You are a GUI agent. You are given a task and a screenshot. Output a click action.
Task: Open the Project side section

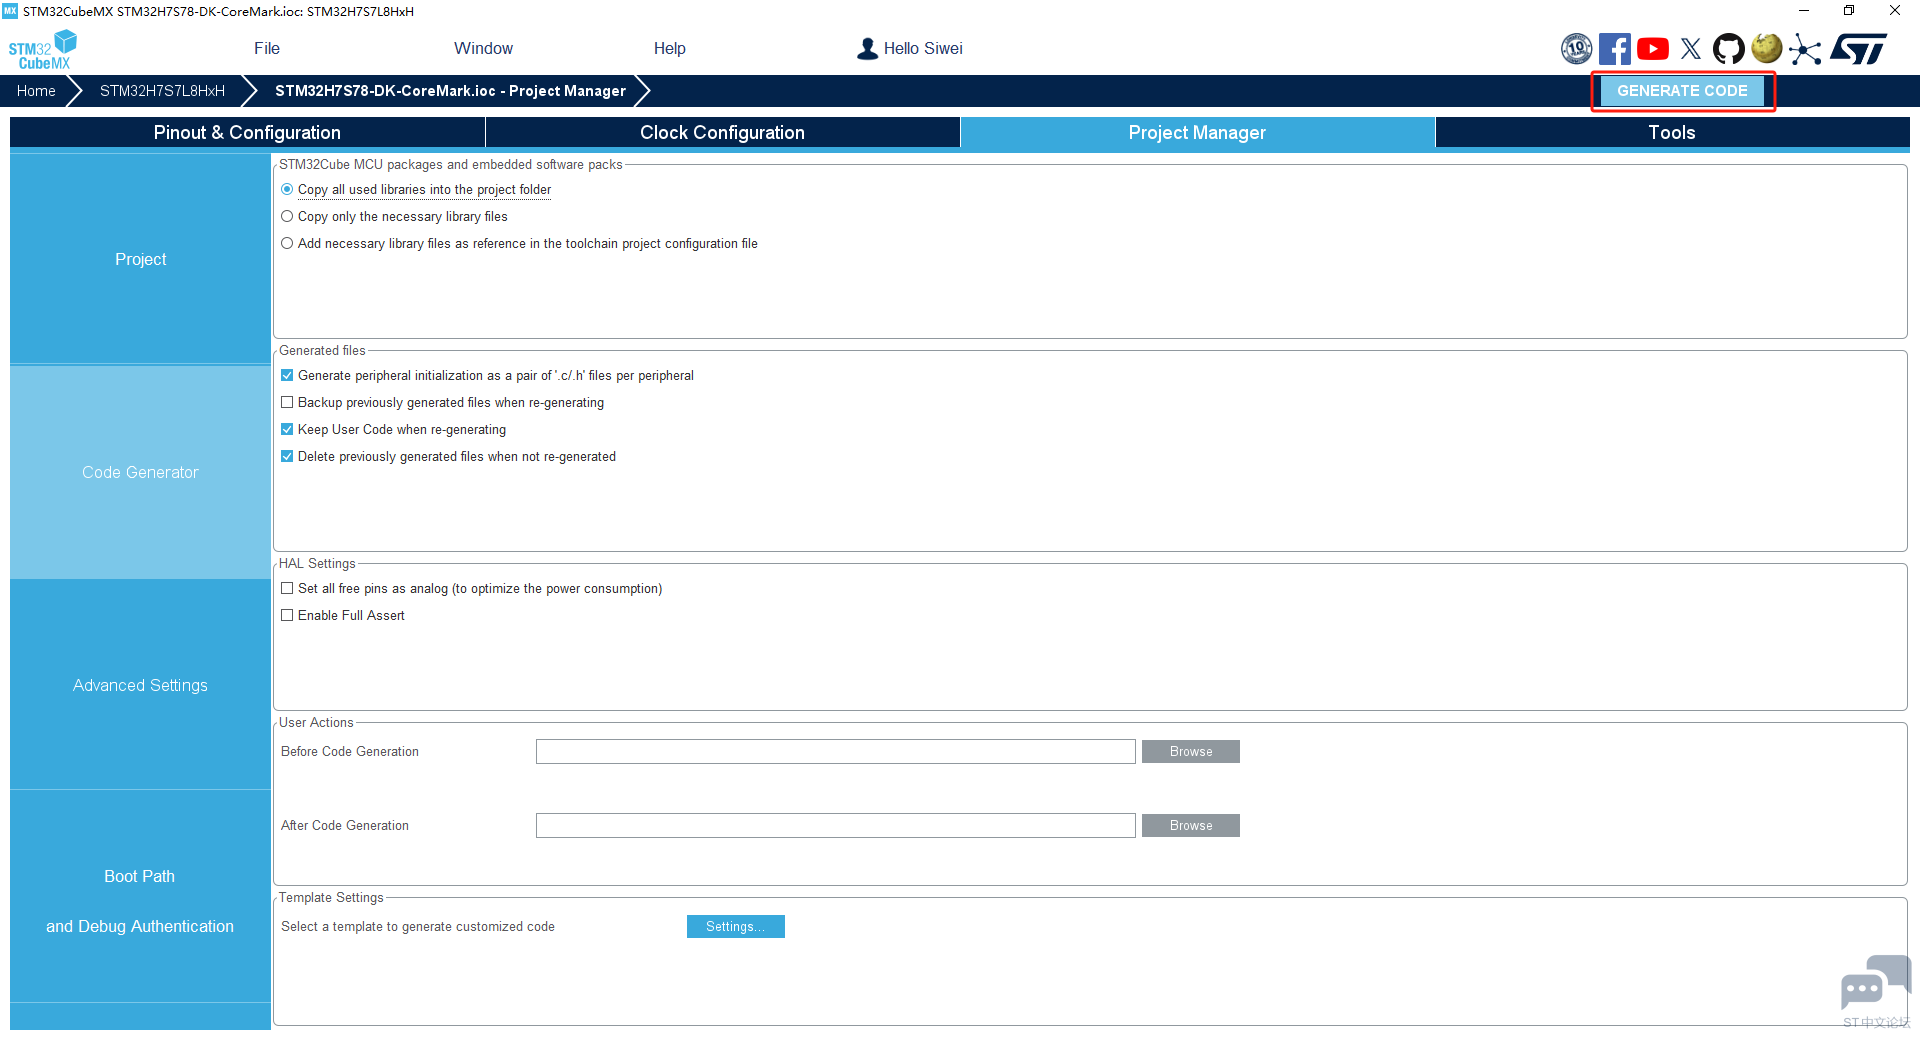pos(140,259)
